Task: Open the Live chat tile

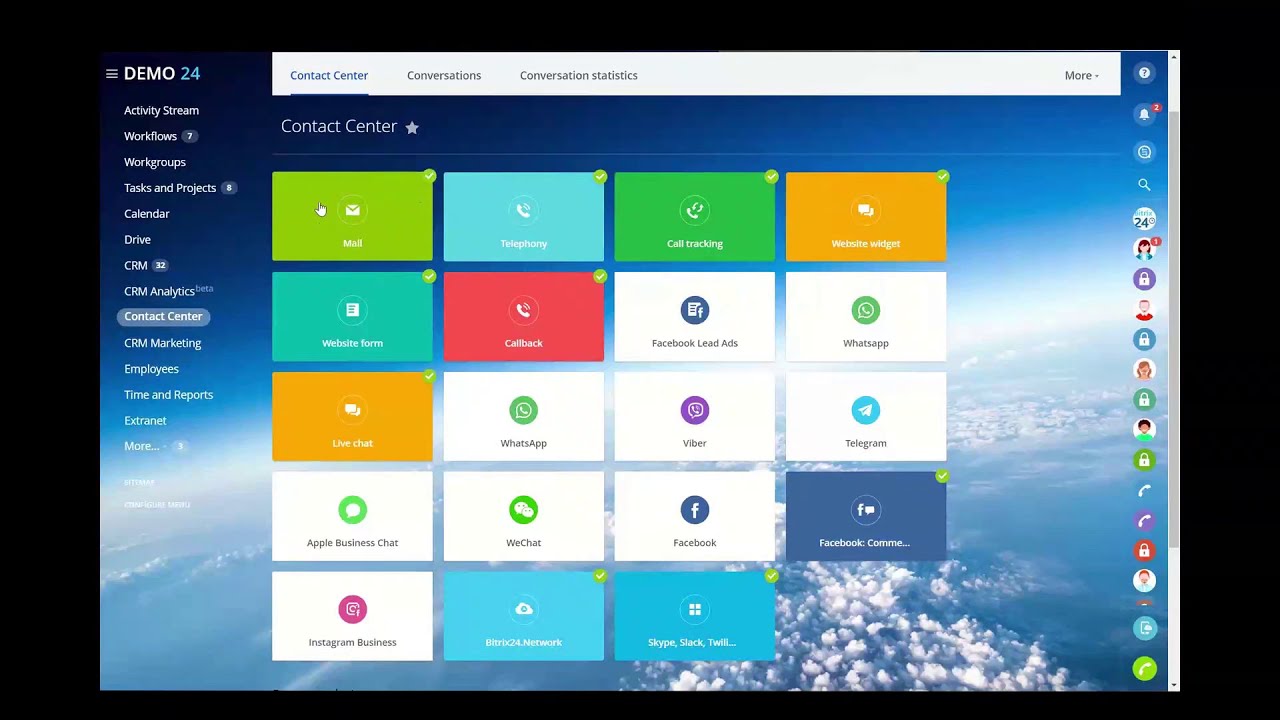Action: tap(352, 416)
